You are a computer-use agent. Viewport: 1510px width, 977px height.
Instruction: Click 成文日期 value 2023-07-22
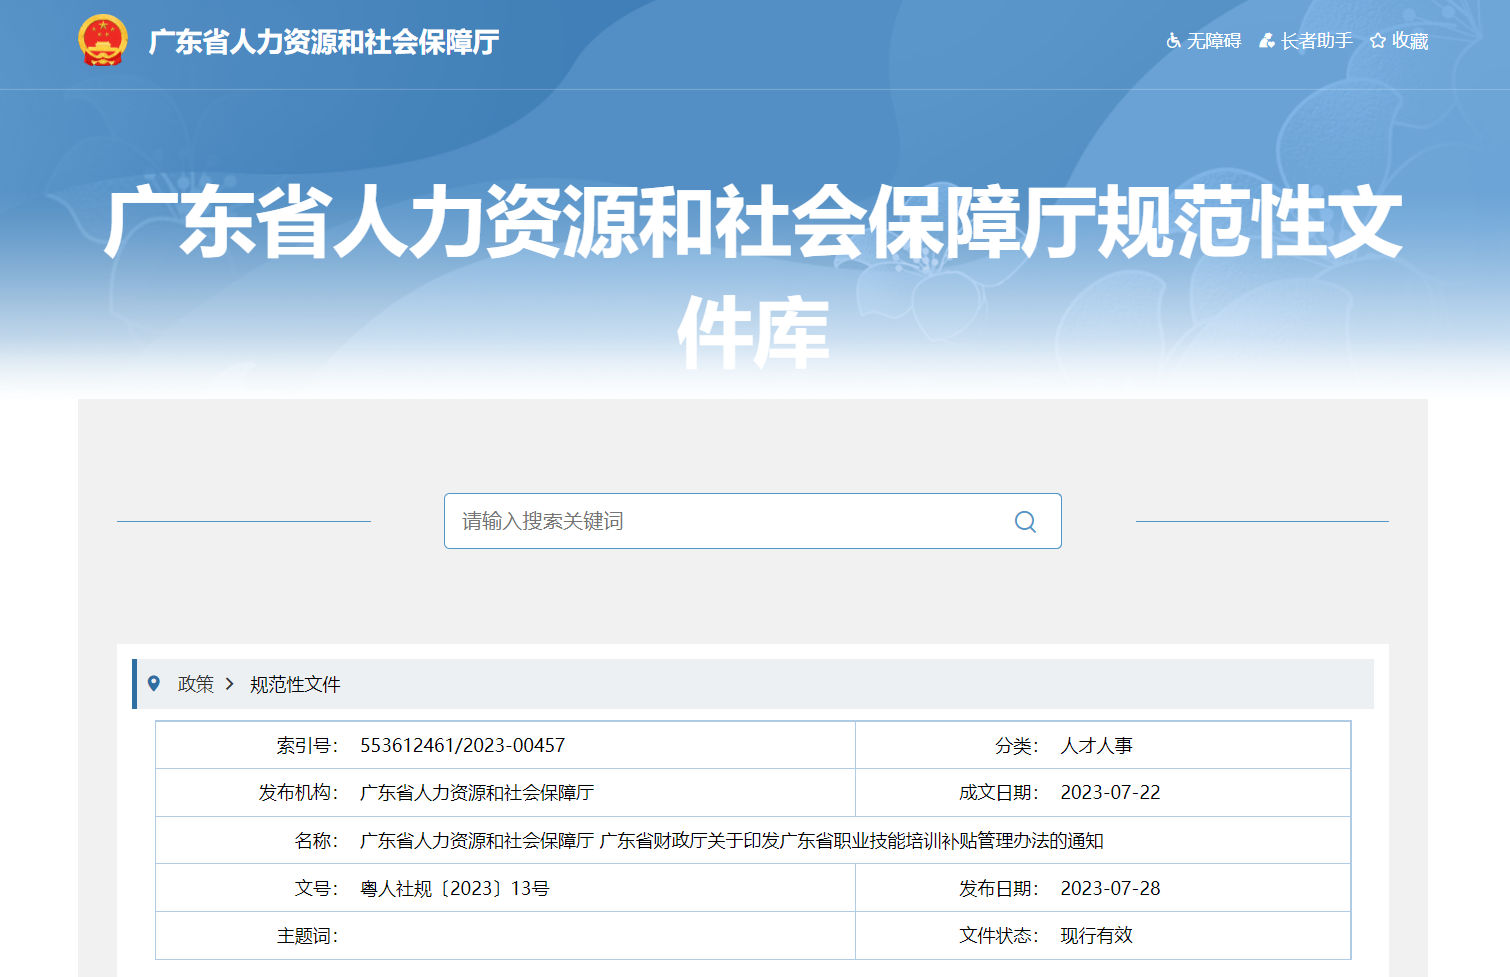1110,792
